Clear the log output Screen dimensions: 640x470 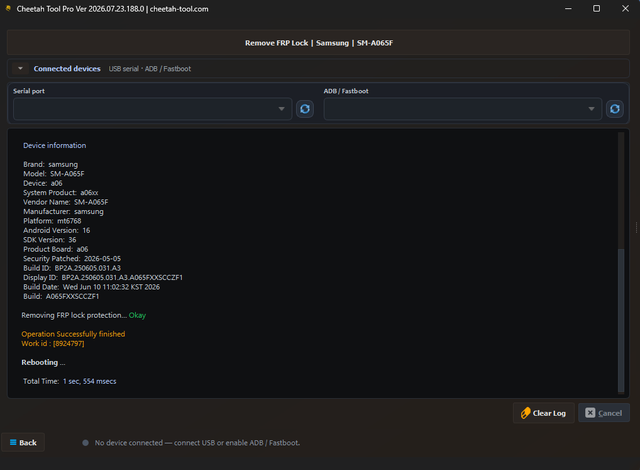tap(544, 413)
